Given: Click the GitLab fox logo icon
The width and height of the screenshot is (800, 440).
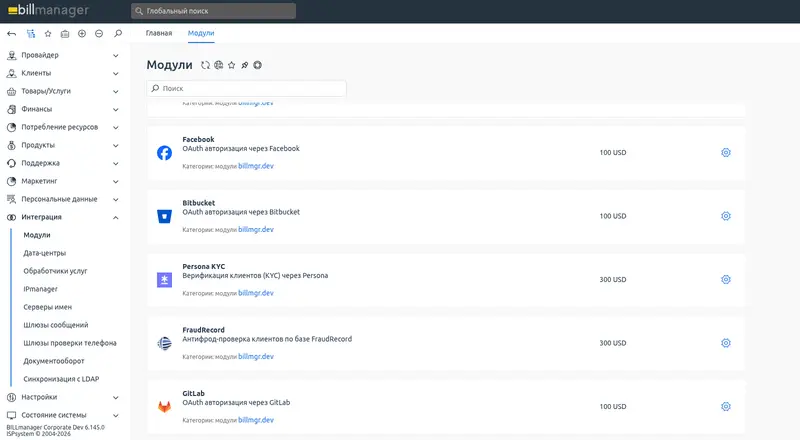Looking at the screenshot, I should click(164, 407).
